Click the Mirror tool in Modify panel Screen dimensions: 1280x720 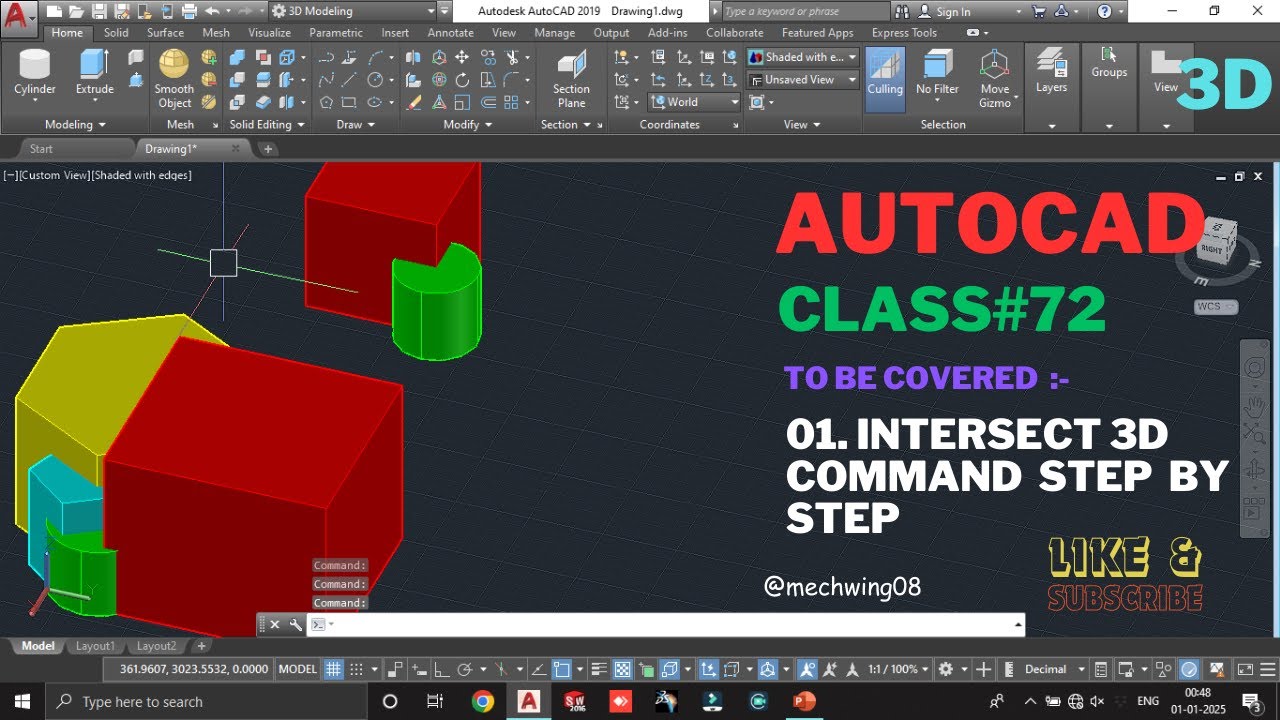point(413,58)
